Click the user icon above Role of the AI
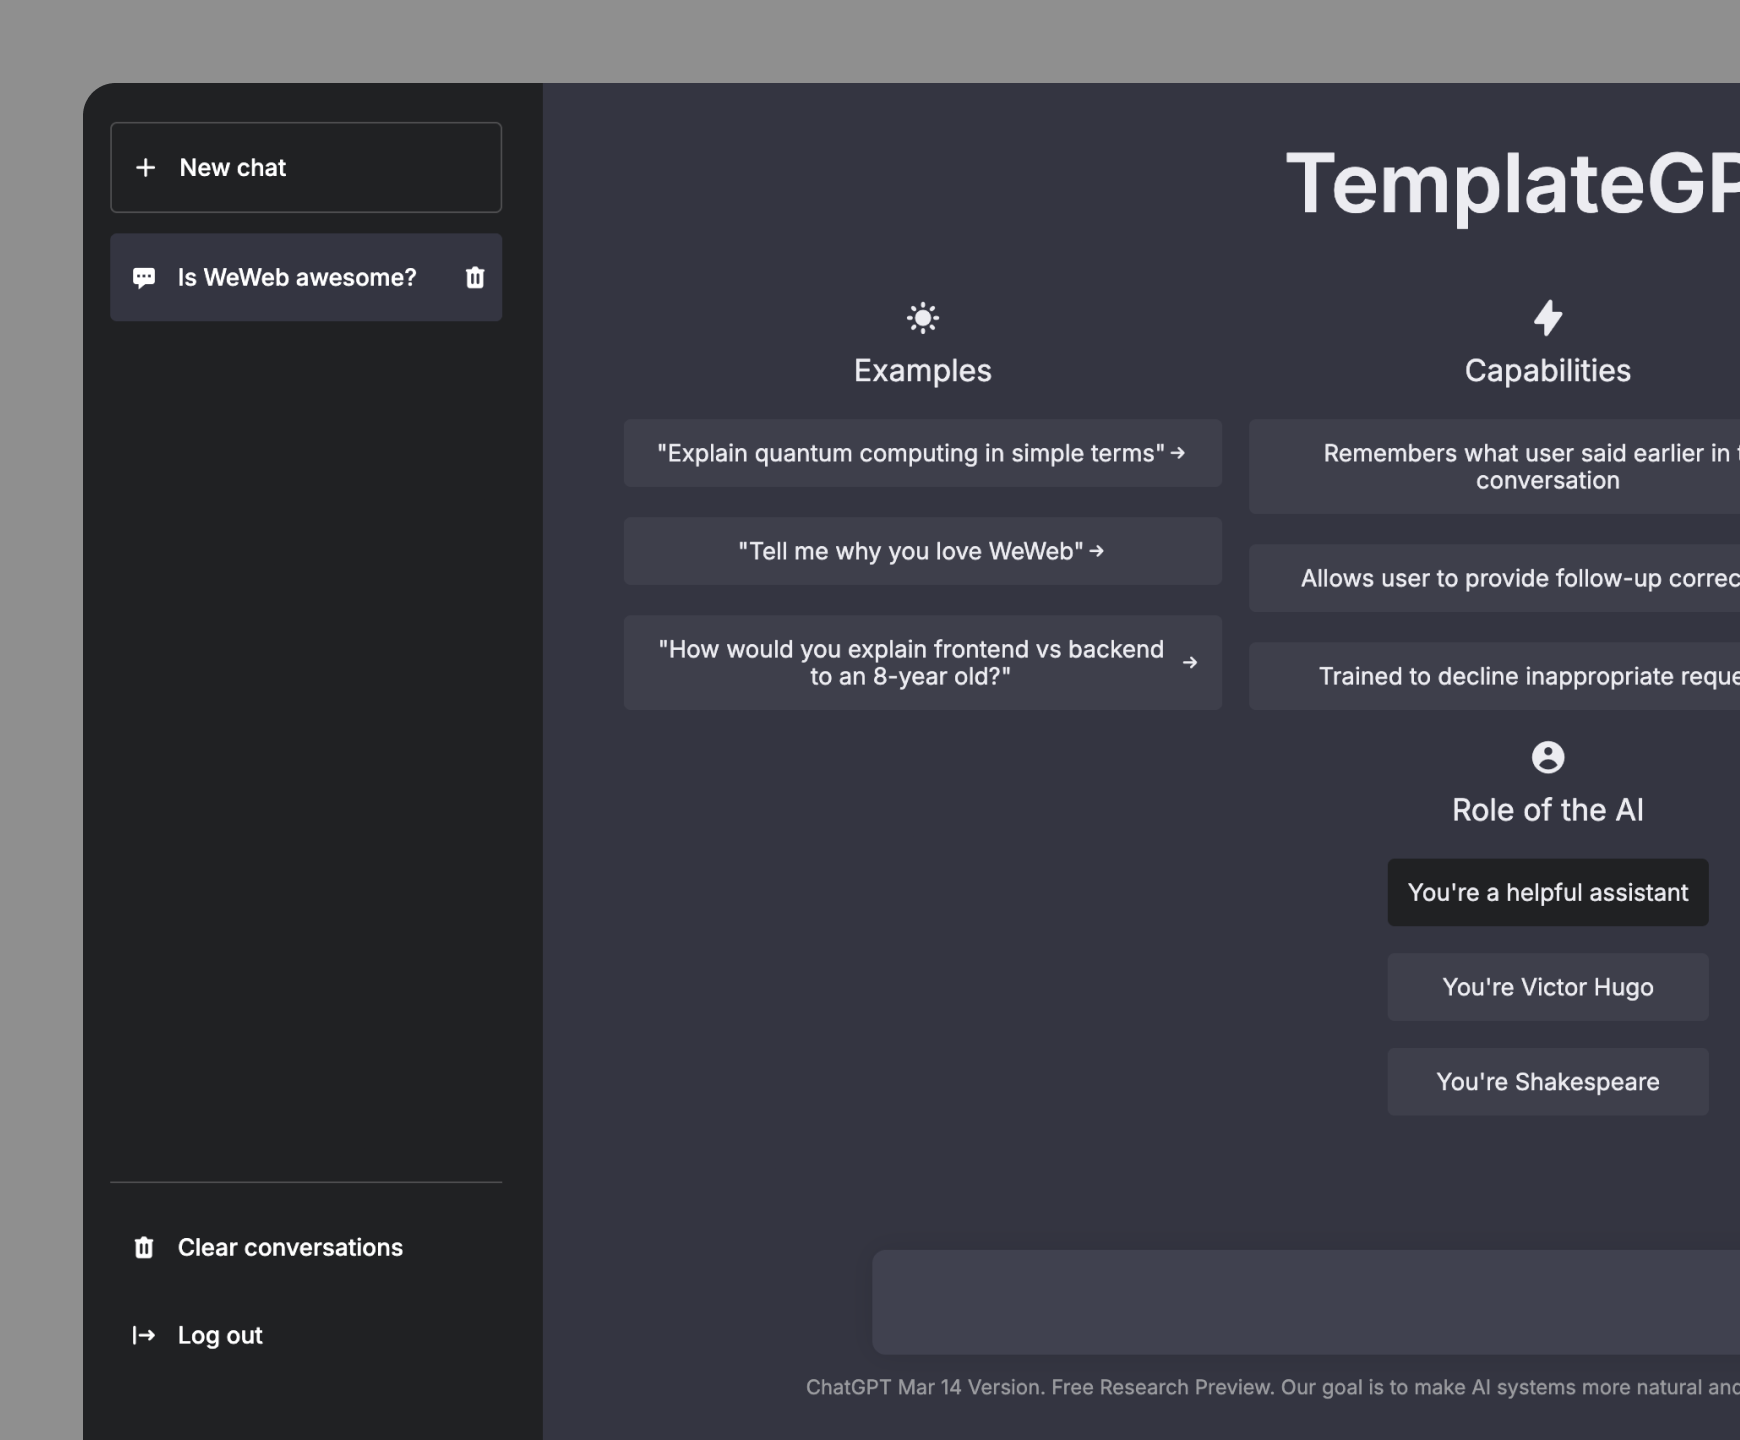The image size is (1740, 1440). click(1548, 757)
